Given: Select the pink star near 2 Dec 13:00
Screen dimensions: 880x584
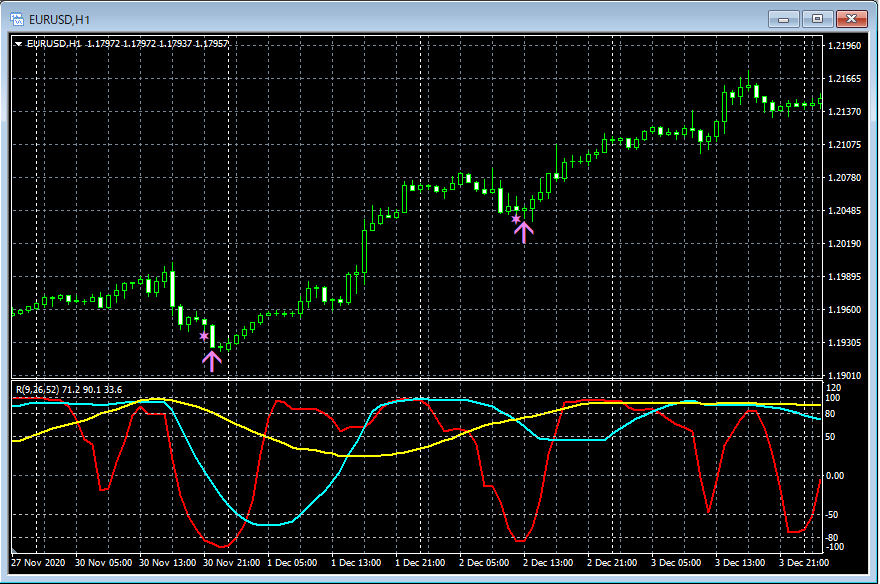Looking at the screenshot, I should 516,219.
